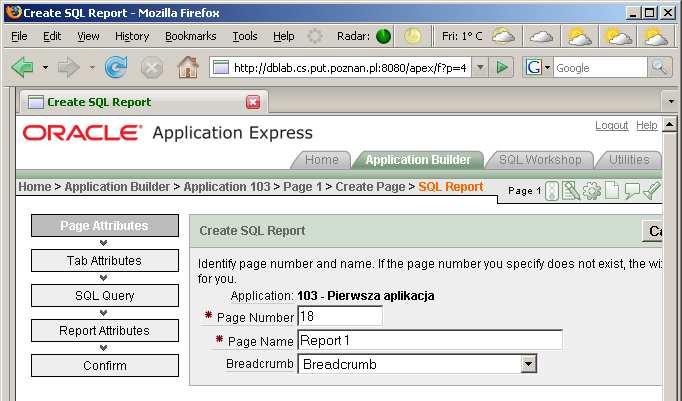This screenshot has width=682, height=401.
Task: Select the Report Attributes wizard step
Action: pyautogui.click(x=105, y=331)
